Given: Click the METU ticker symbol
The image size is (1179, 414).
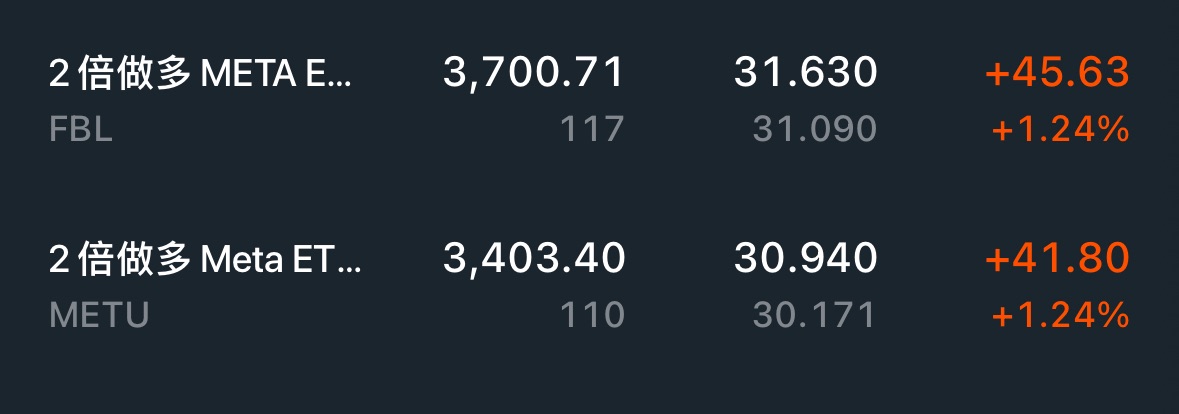Looking at the screenshot, I should [99, 316].
